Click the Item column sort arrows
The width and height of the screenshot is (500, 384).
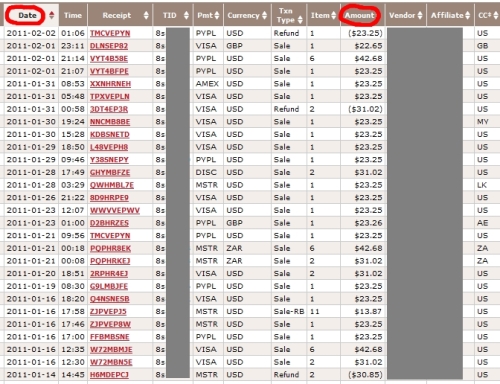tap(334, 15)
